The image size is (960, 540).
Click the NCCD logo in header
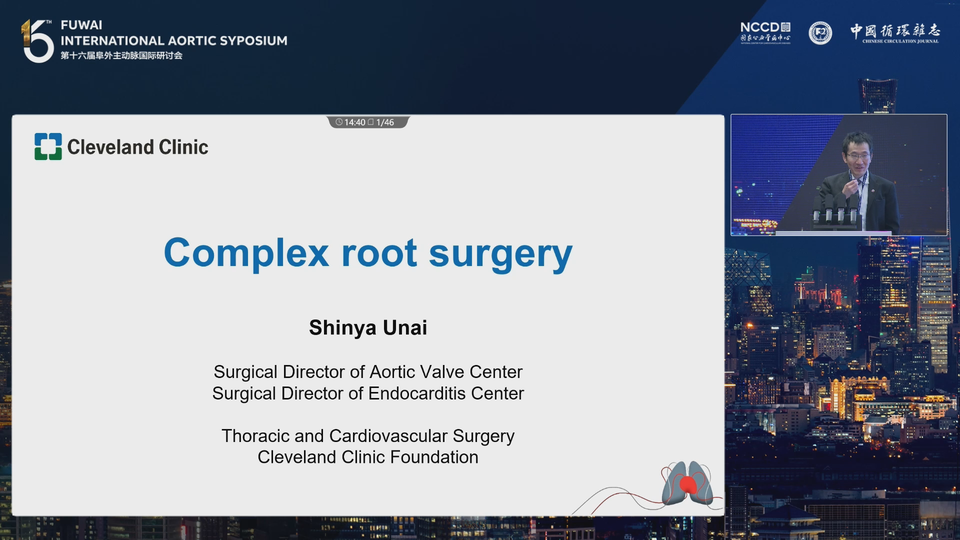765,32
